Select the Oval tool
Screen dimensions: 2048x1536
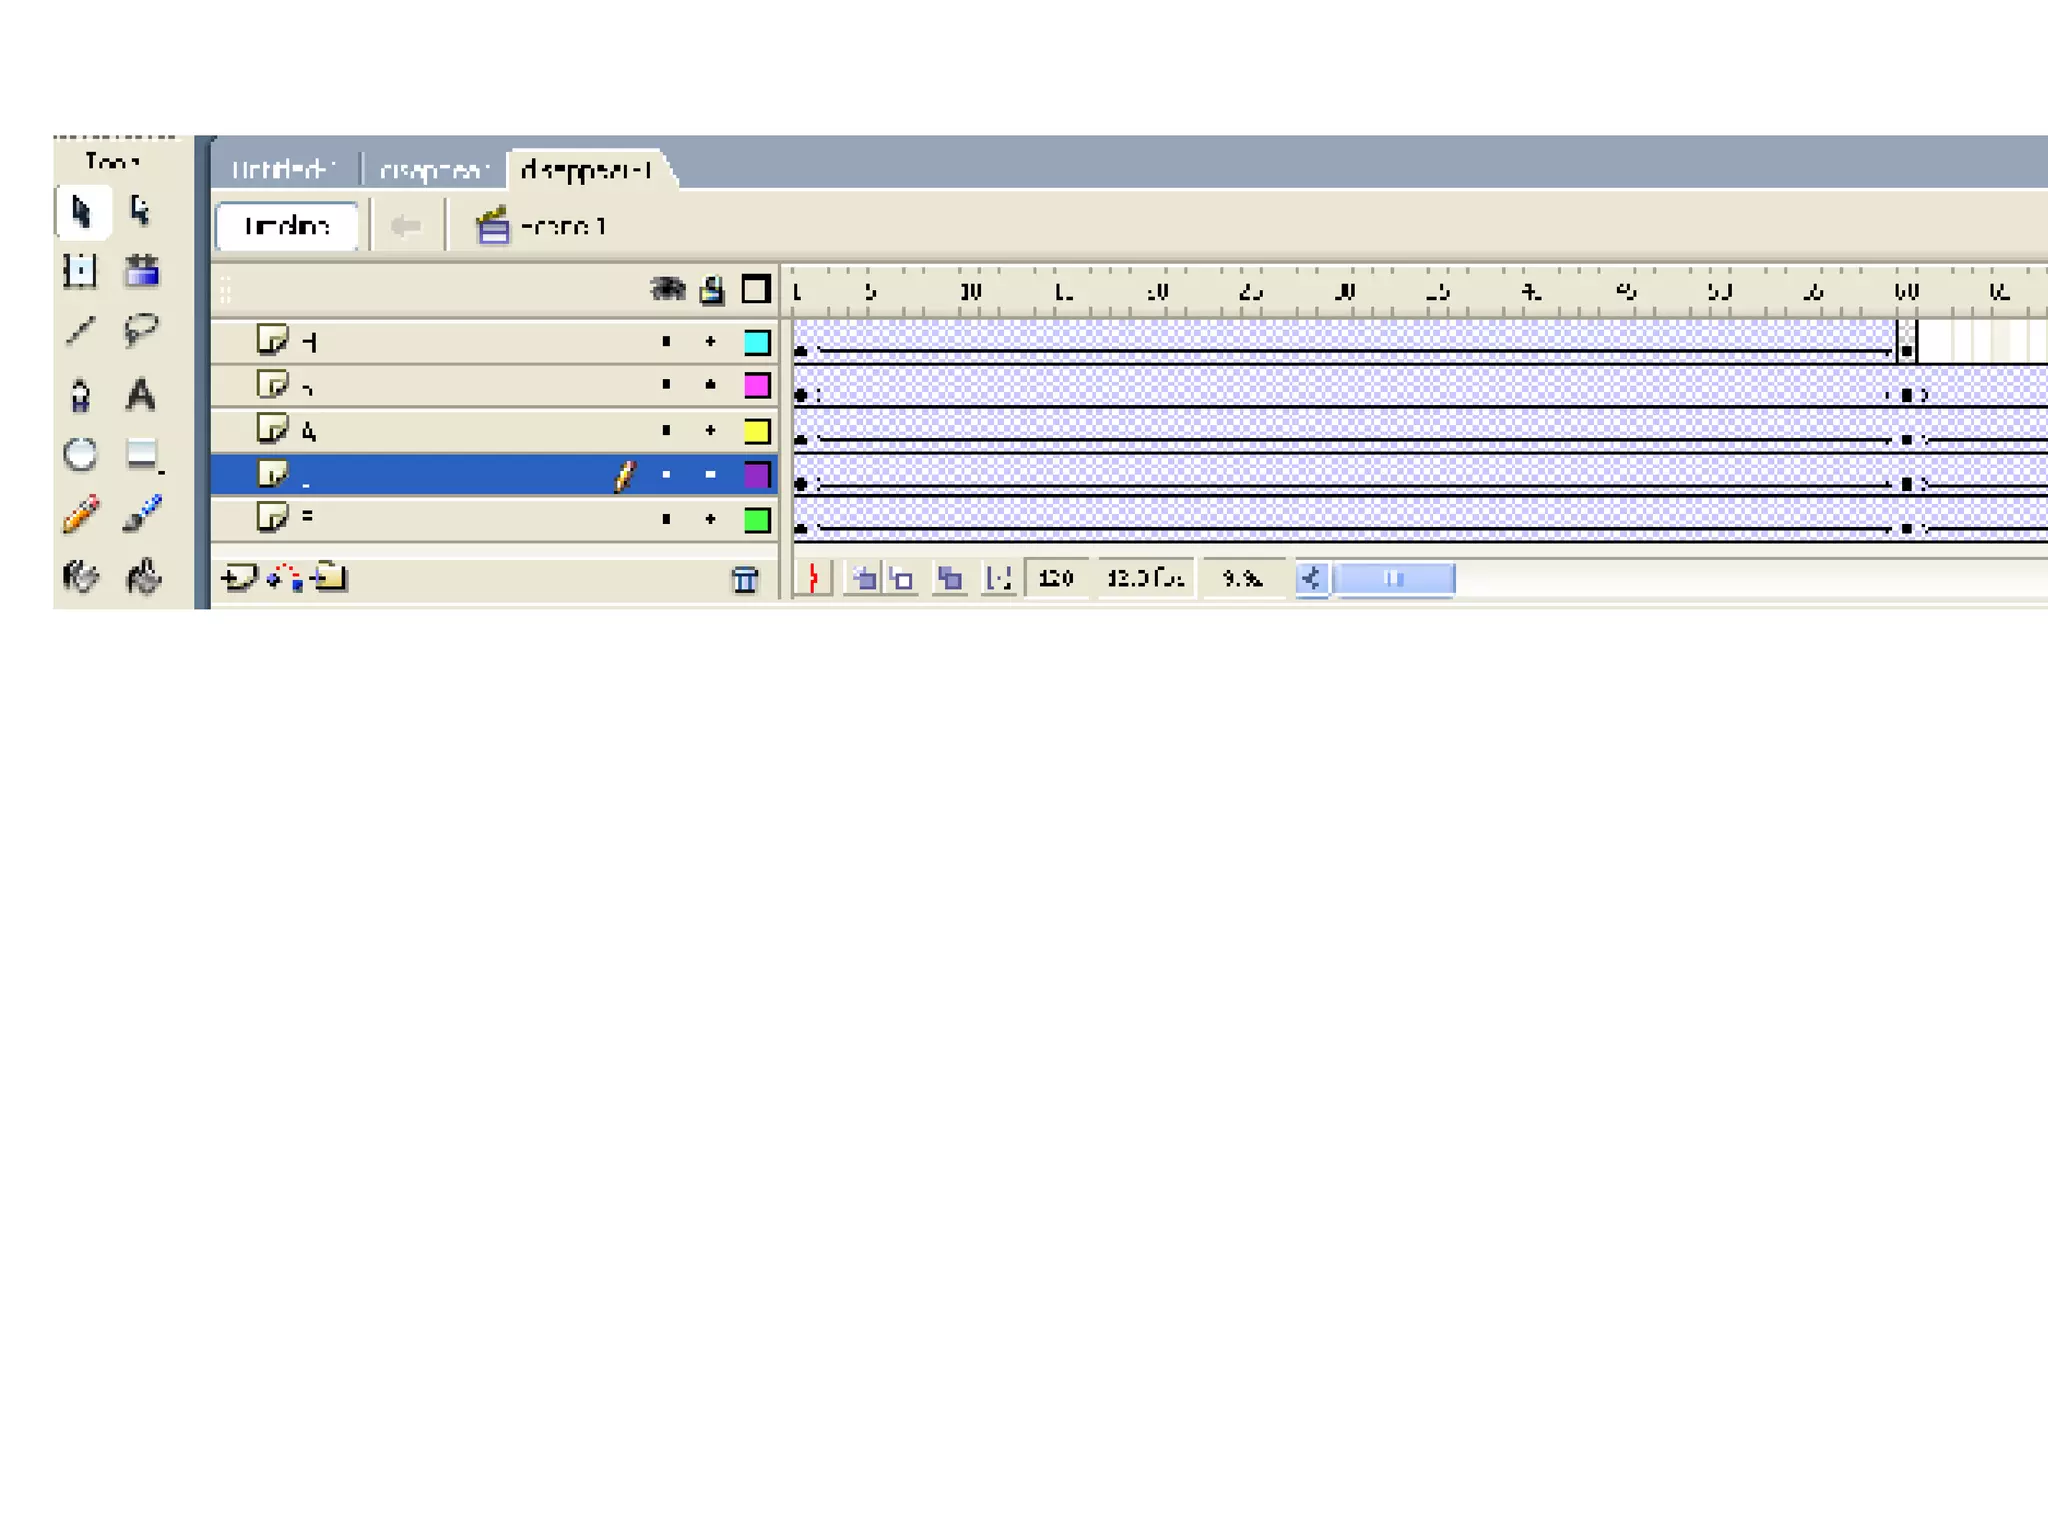click(80, 455)
